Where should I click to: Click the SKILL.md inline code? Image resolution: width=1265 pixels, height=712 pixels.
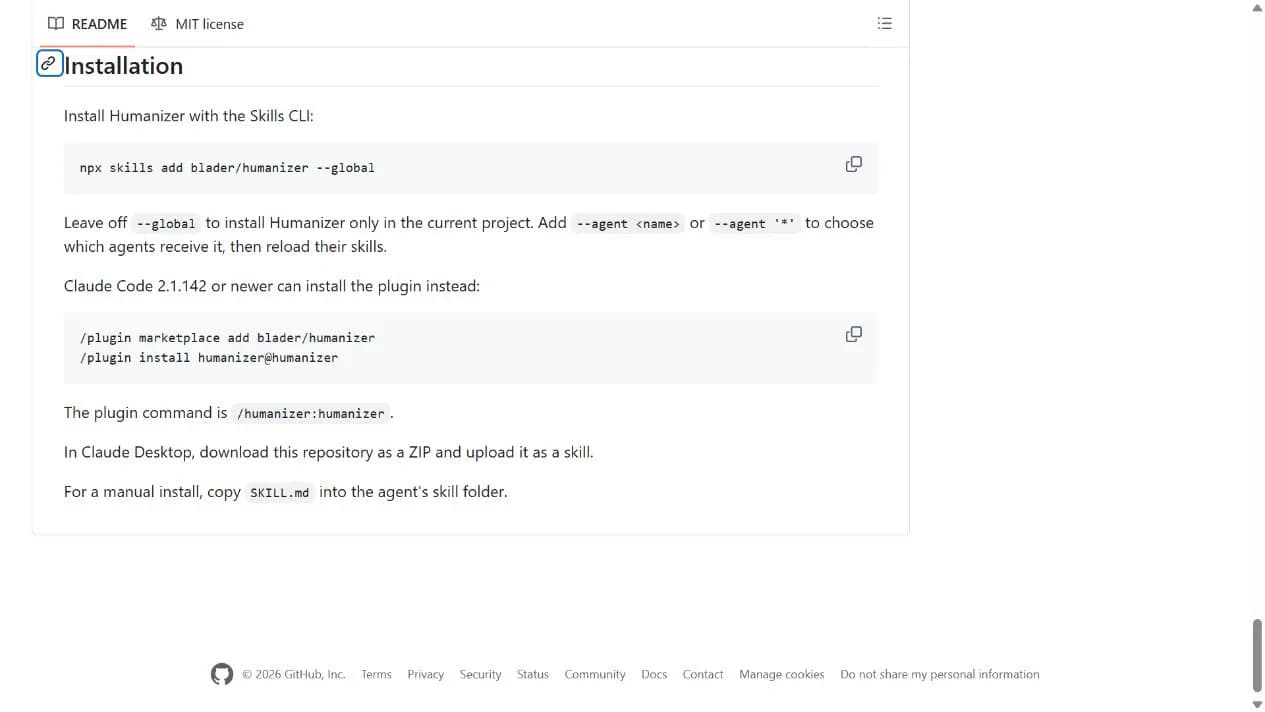279,493
